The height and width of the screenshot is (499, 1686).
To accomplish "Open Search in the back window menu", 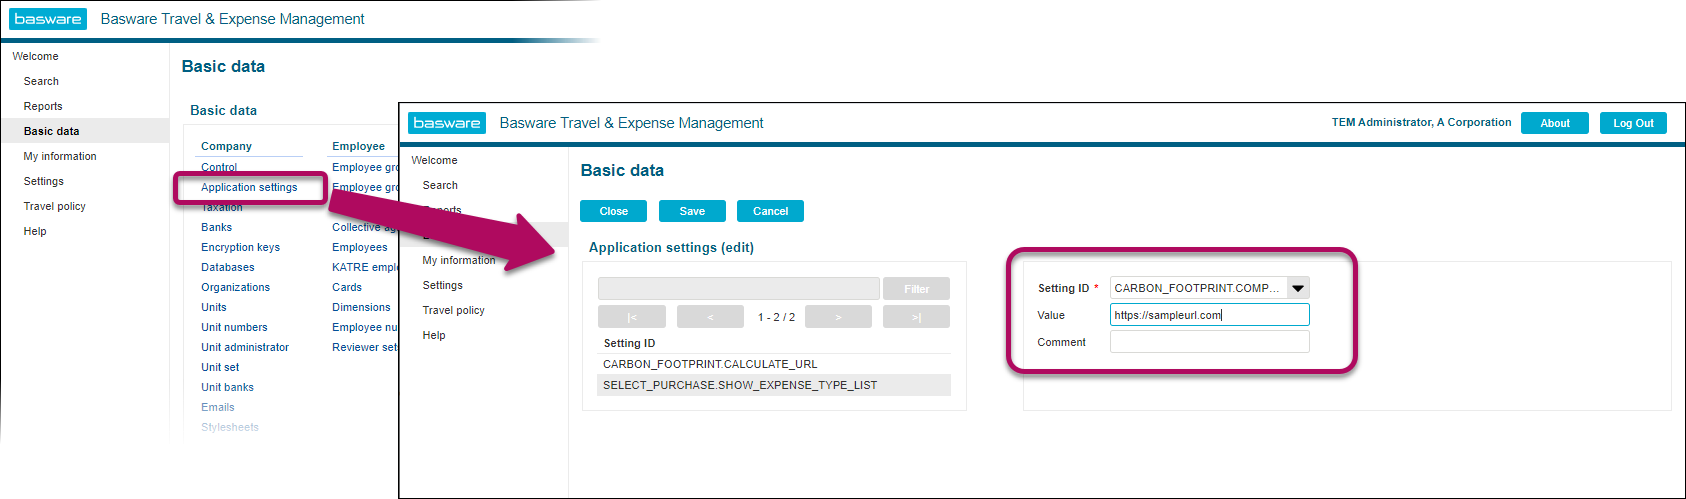I will [x=41, y=81].
